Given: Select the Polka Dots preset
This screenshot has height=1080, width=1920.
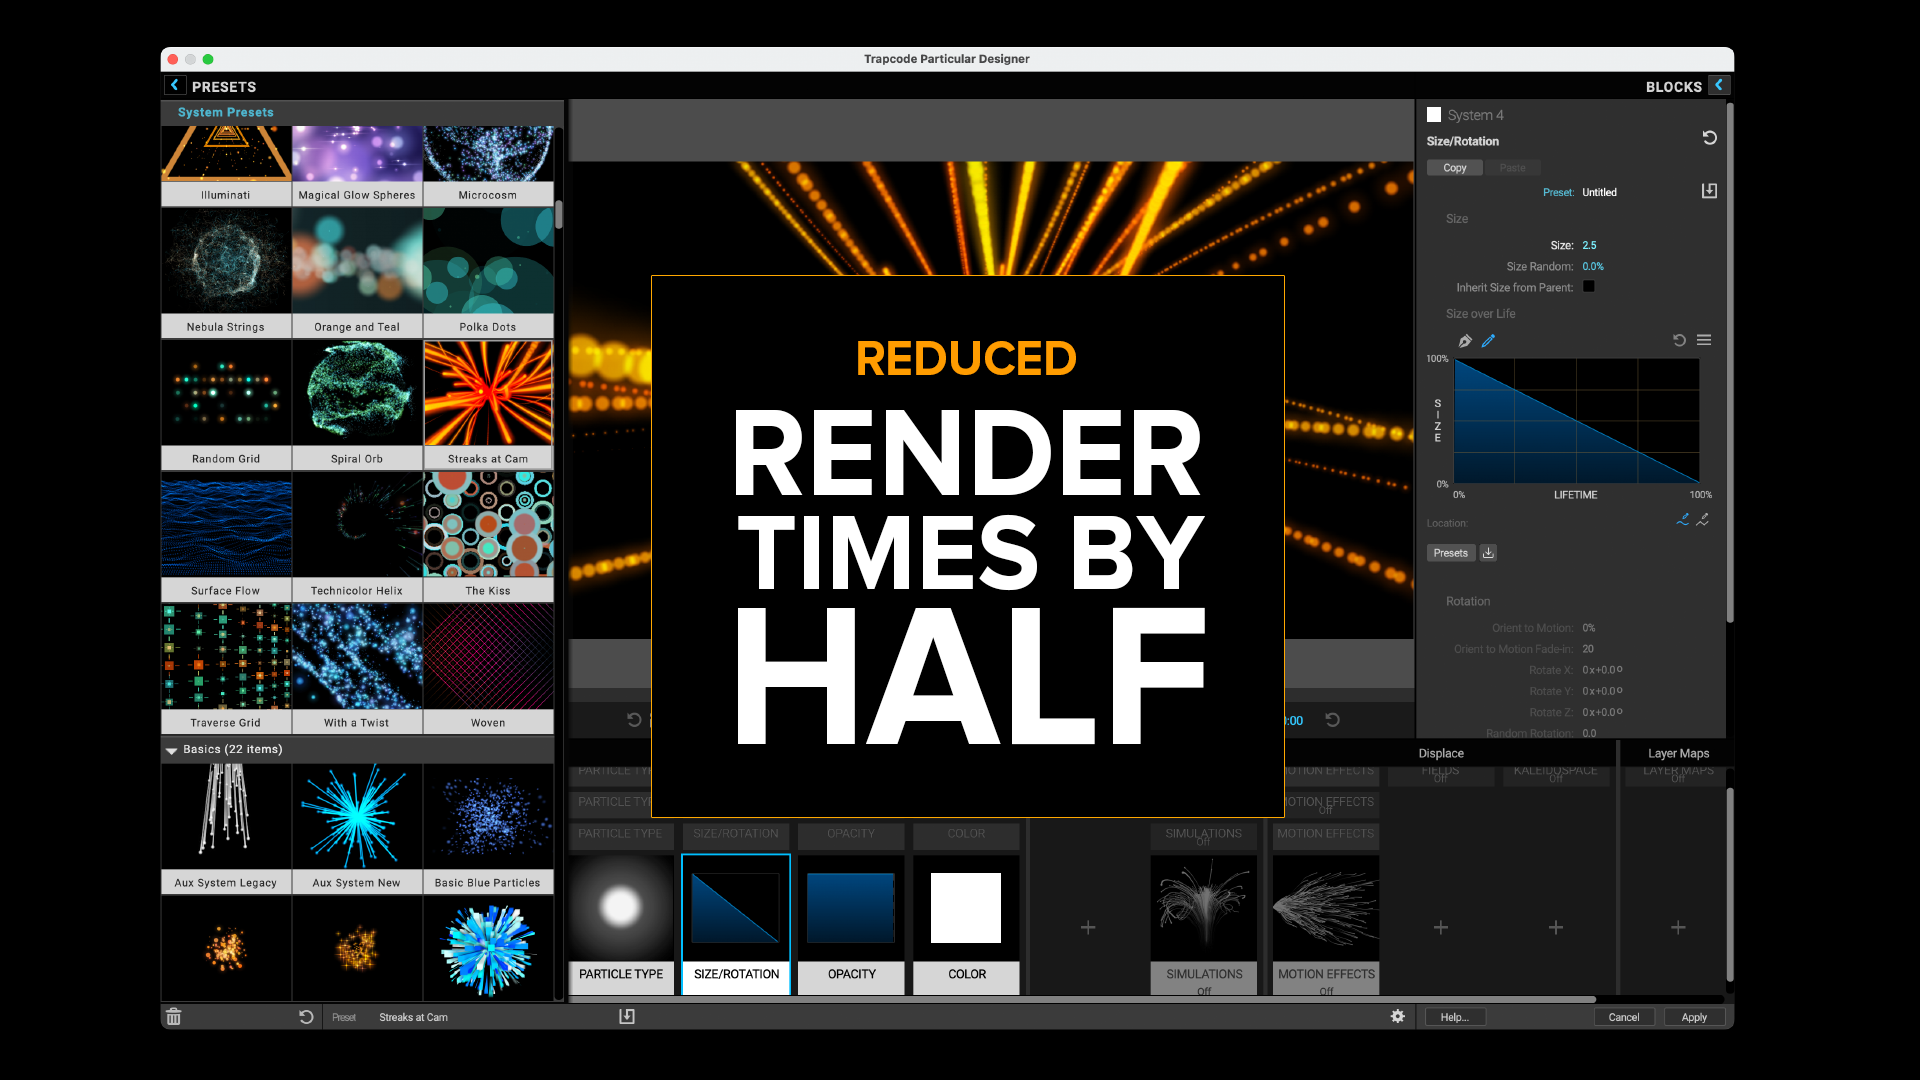Looking at the screenshot, I should click(488, 273).
